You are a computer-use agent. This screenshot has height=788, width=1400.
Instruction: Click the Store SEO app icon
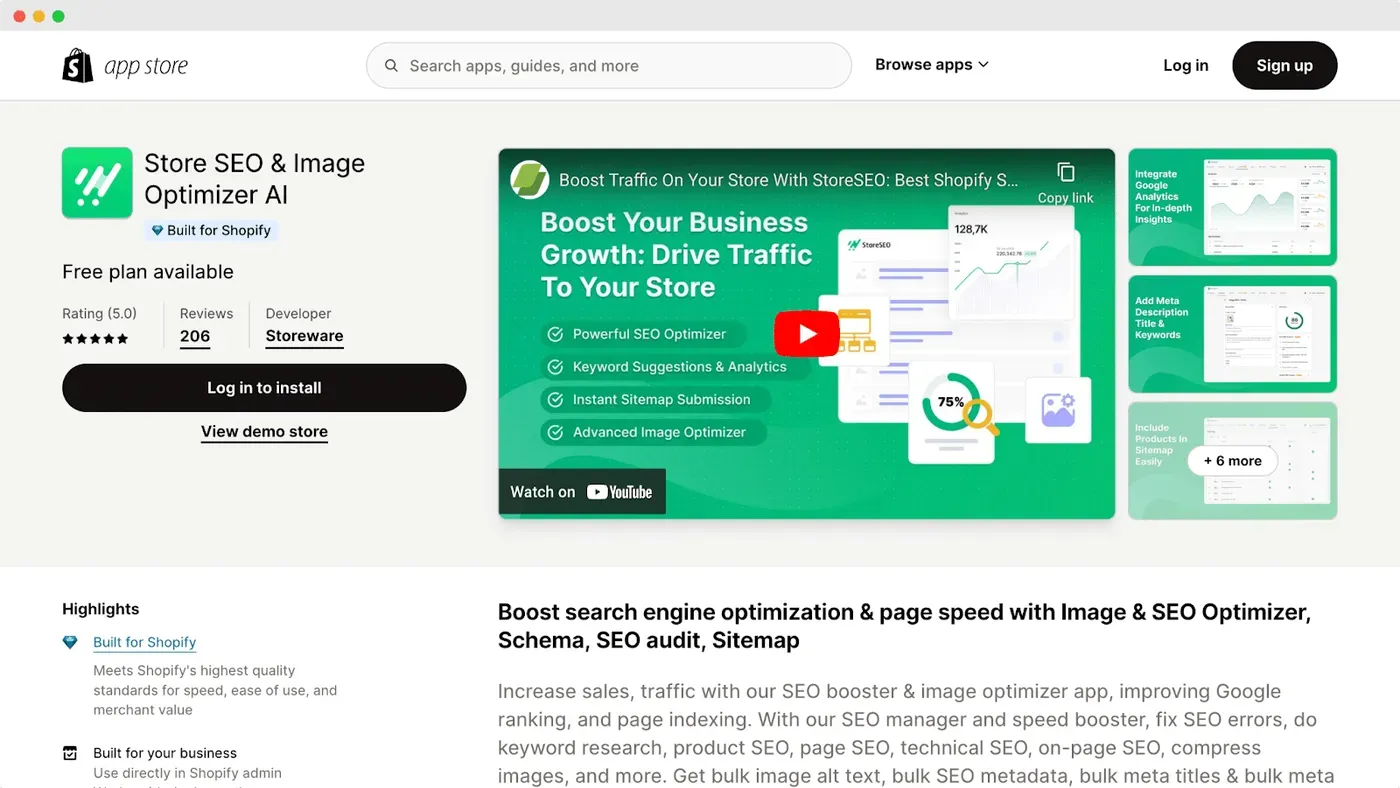click(97, 183)
